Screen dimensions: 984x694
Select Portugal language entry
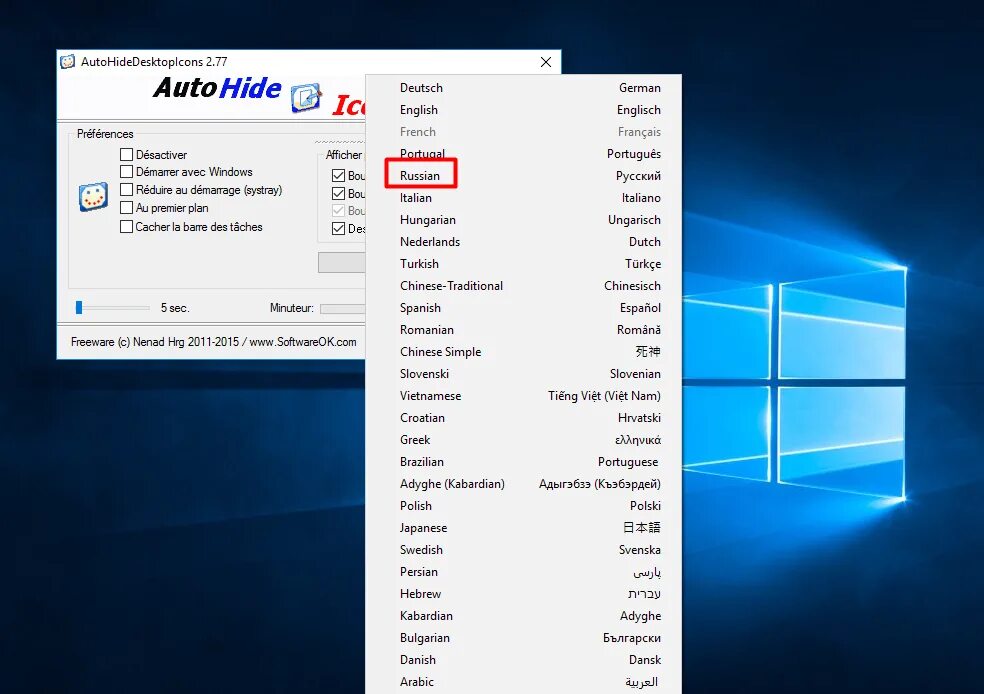tap(523, 154)
